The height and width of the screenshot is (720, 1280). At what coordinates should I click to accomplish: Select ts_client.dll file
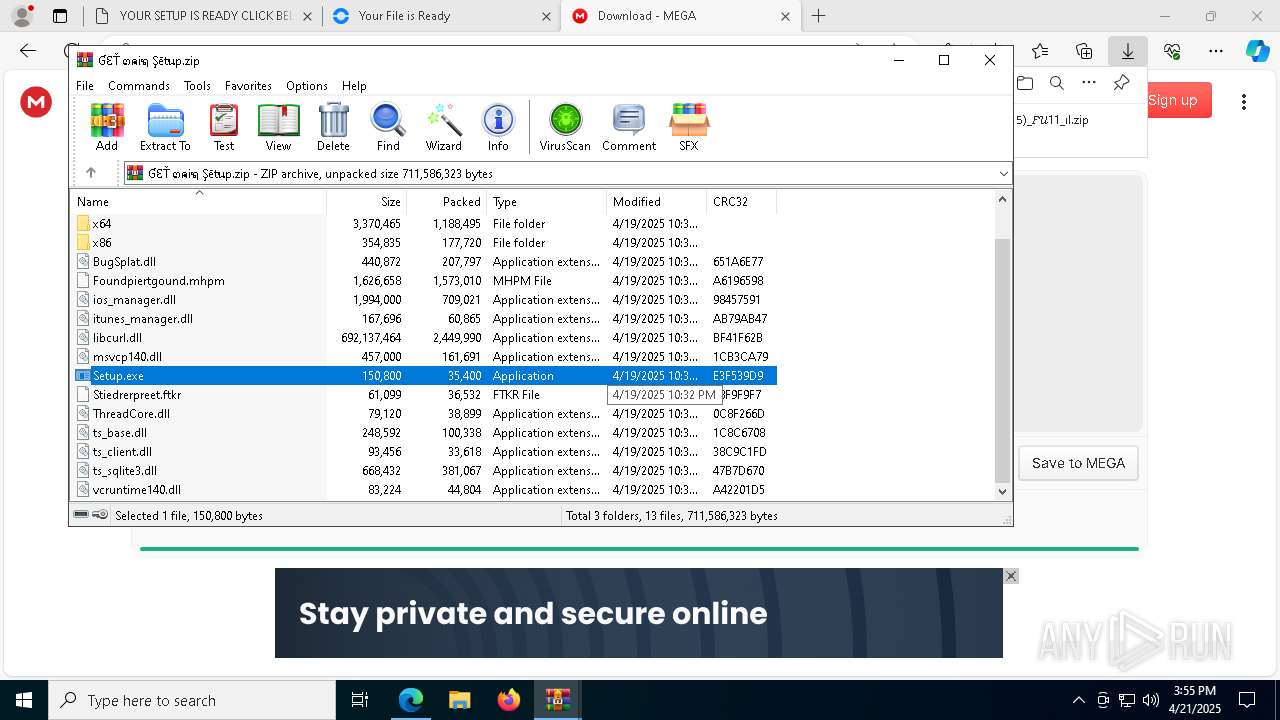(x=122, y=452)
